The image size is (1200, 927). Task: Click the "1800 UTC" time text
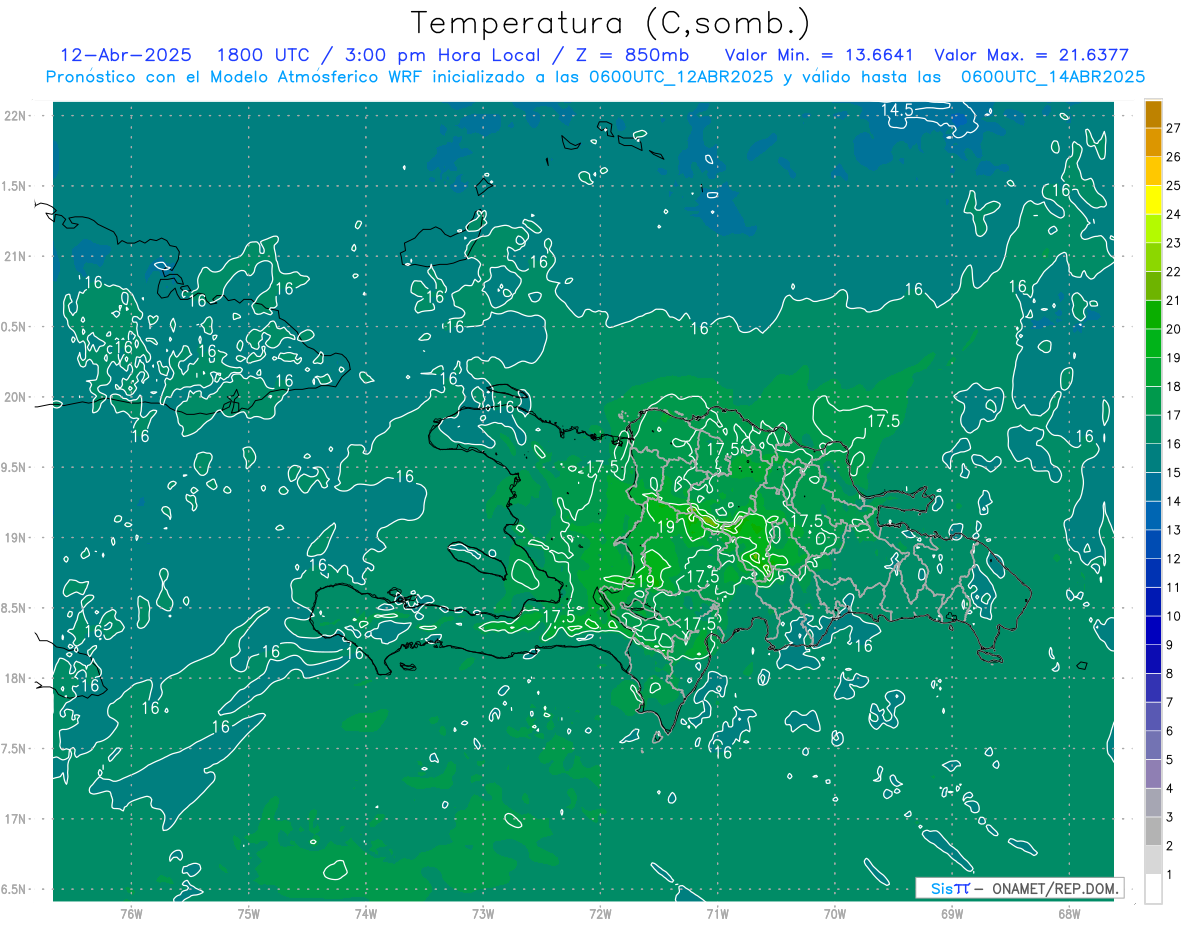(x=262, y=54)
